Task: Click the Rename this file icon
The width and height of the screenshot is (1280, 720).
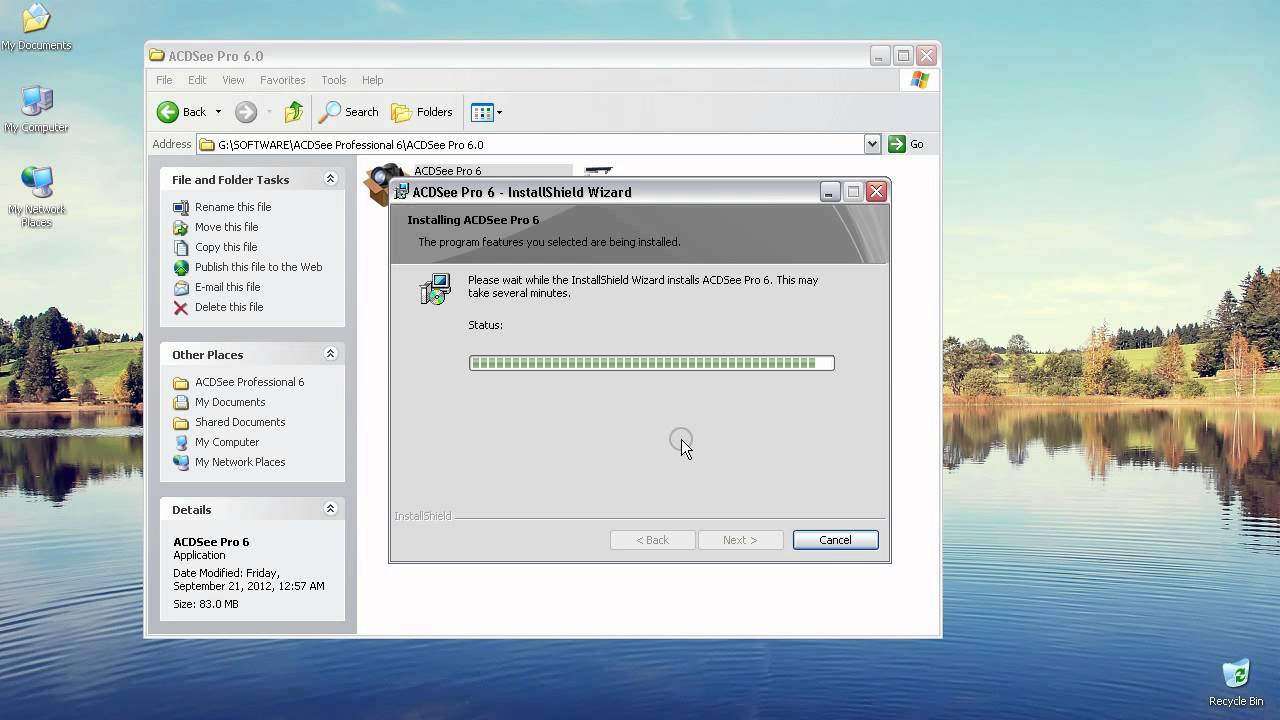Action: [x=181, y=207]
